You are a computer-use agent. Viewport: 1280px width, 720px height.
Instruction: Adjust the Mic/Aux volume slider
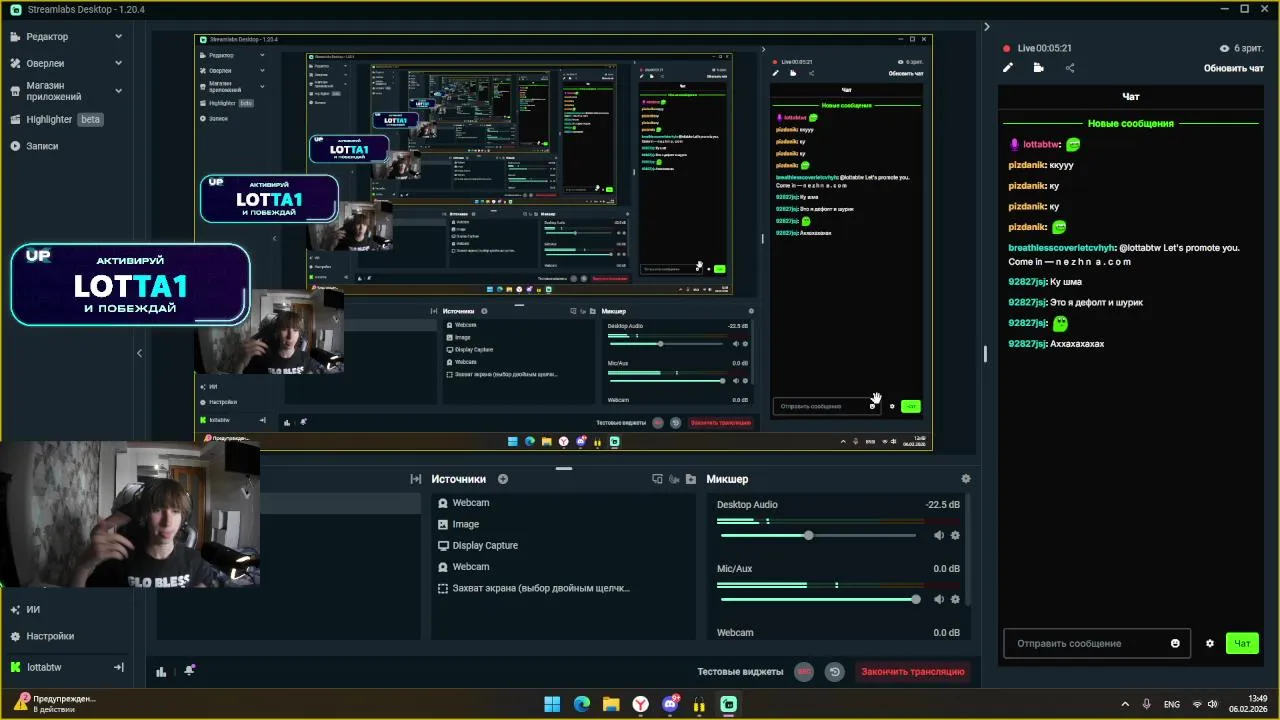(818, 599)
